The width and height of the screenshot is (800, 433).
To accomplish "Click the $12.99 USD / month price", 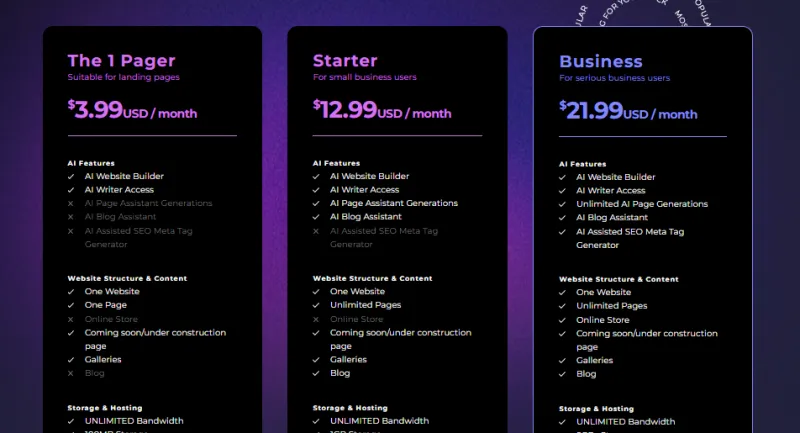I will tap(381, 110).
